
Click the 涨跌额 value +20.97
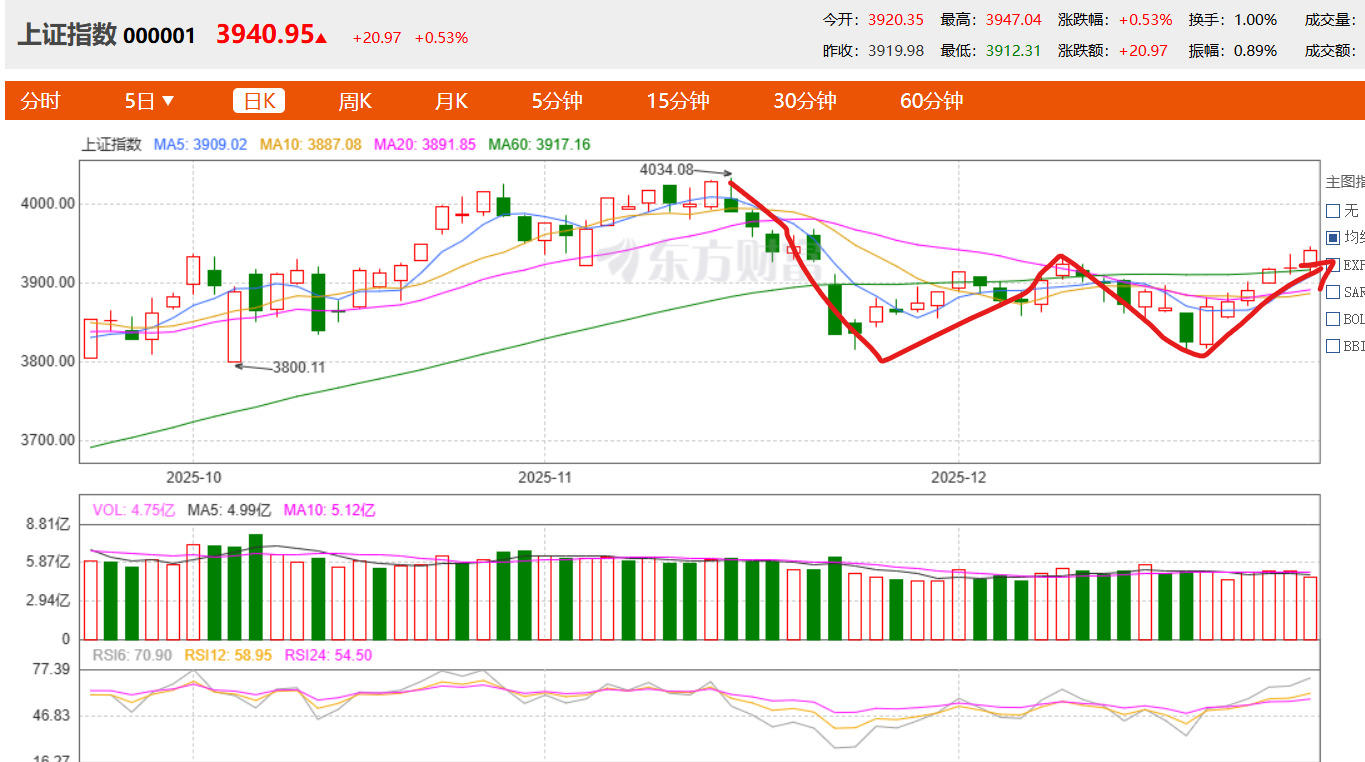(1143, 50)
